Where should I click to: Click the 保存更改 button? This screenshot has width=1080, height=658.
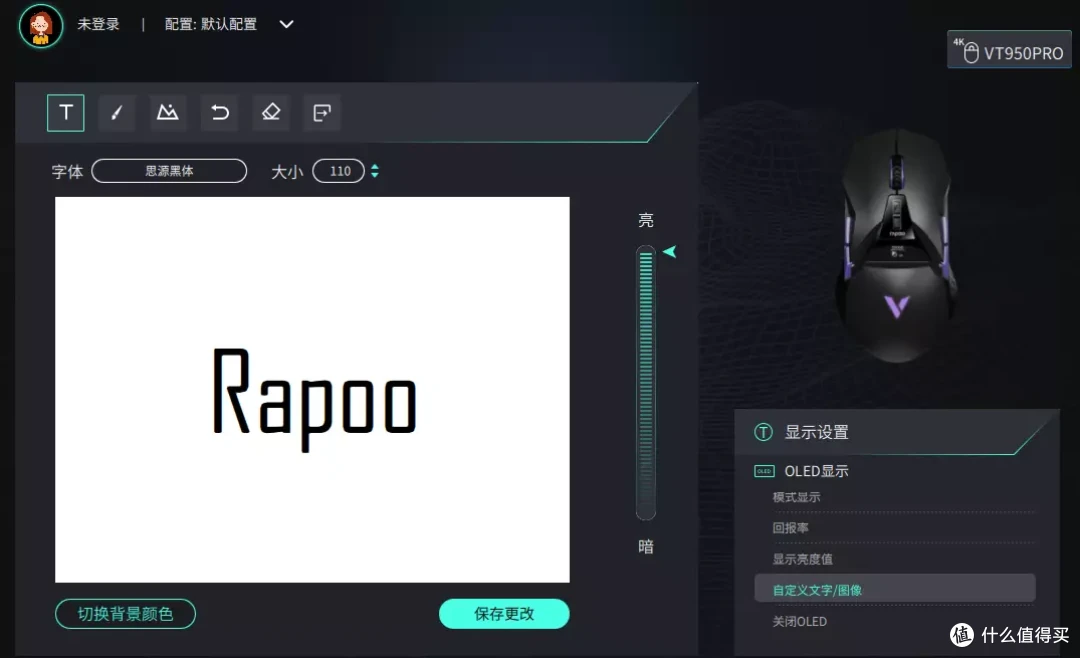[x=504, y=614]
